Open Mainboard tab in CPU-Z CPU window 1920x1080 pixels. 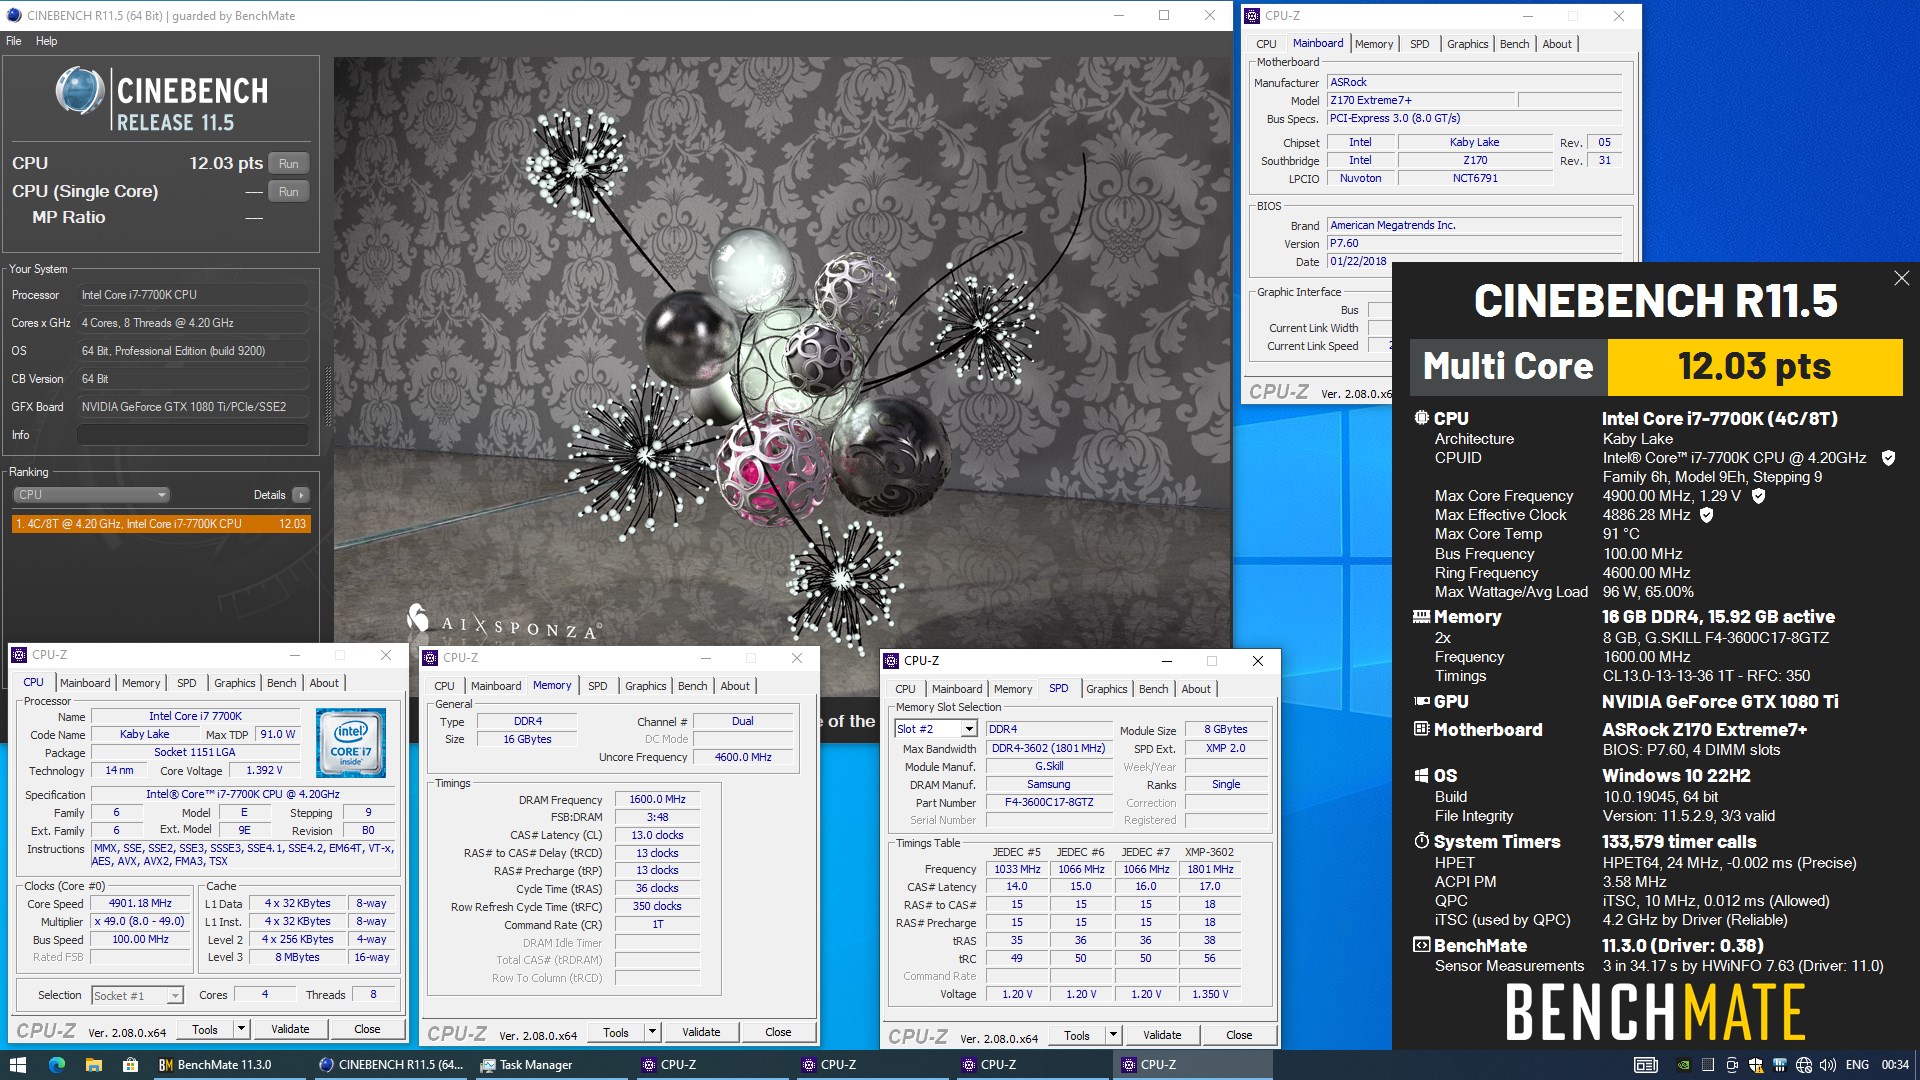[85, 683]
